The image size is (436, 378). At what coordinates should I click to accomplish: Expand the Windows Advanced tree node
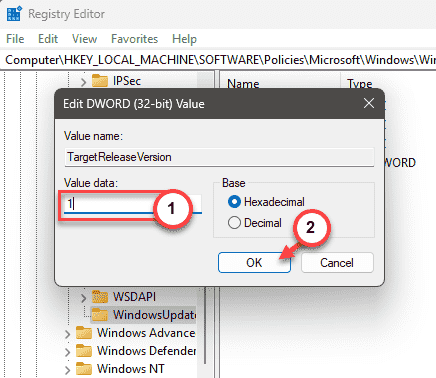[67, 333]
